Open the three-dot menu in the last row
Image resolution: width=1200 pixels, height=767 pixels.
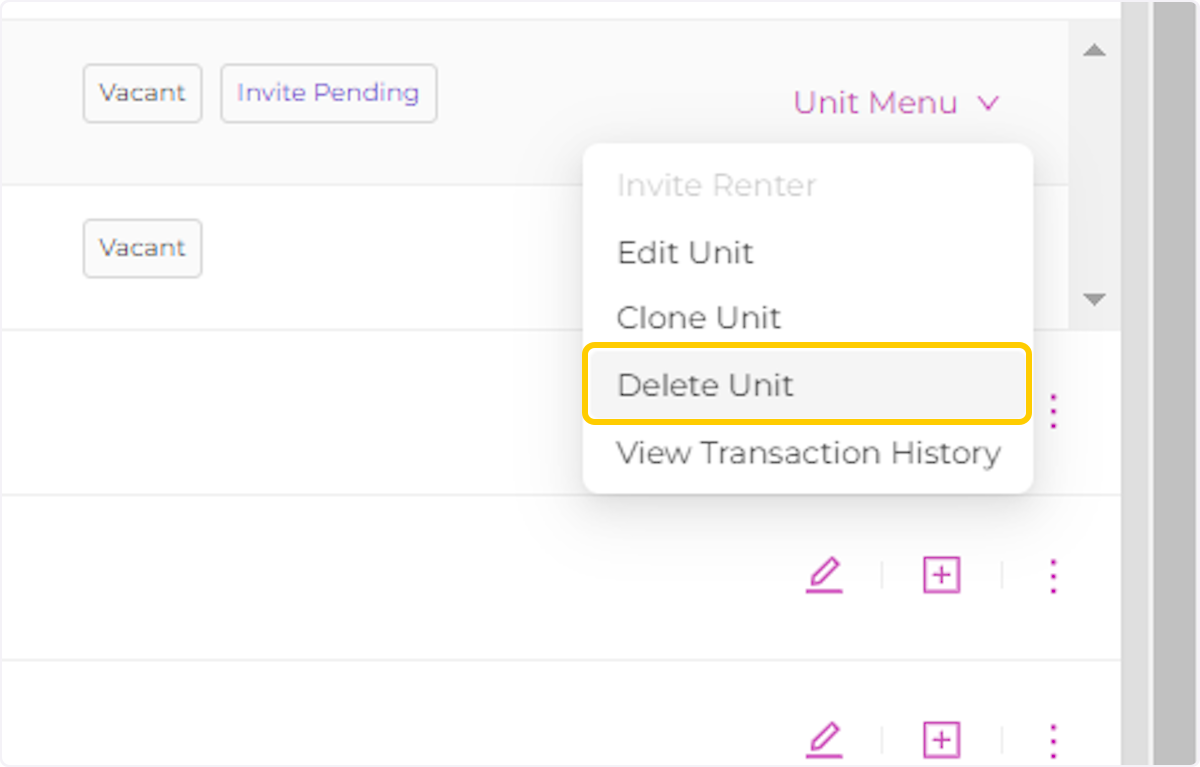point(1053,740)
